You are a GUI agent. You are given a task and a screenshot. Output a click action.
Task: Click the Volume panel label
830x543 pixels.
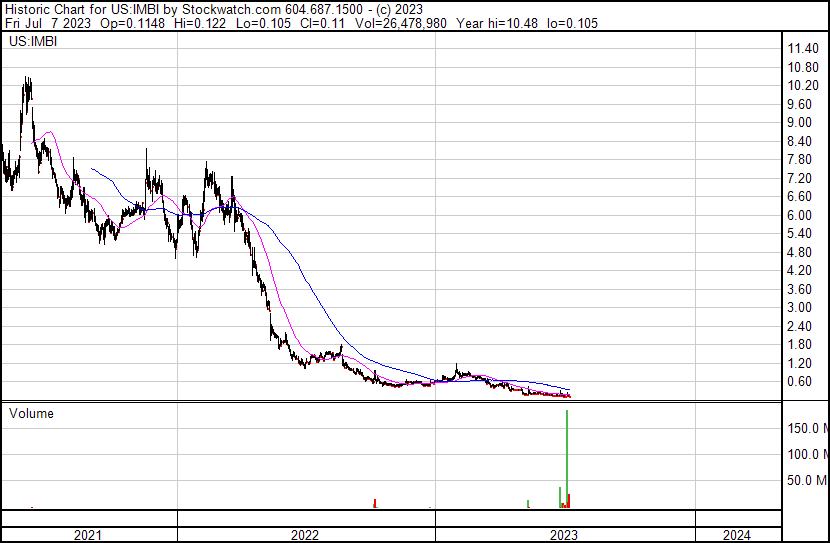click(x=32, y=413)
